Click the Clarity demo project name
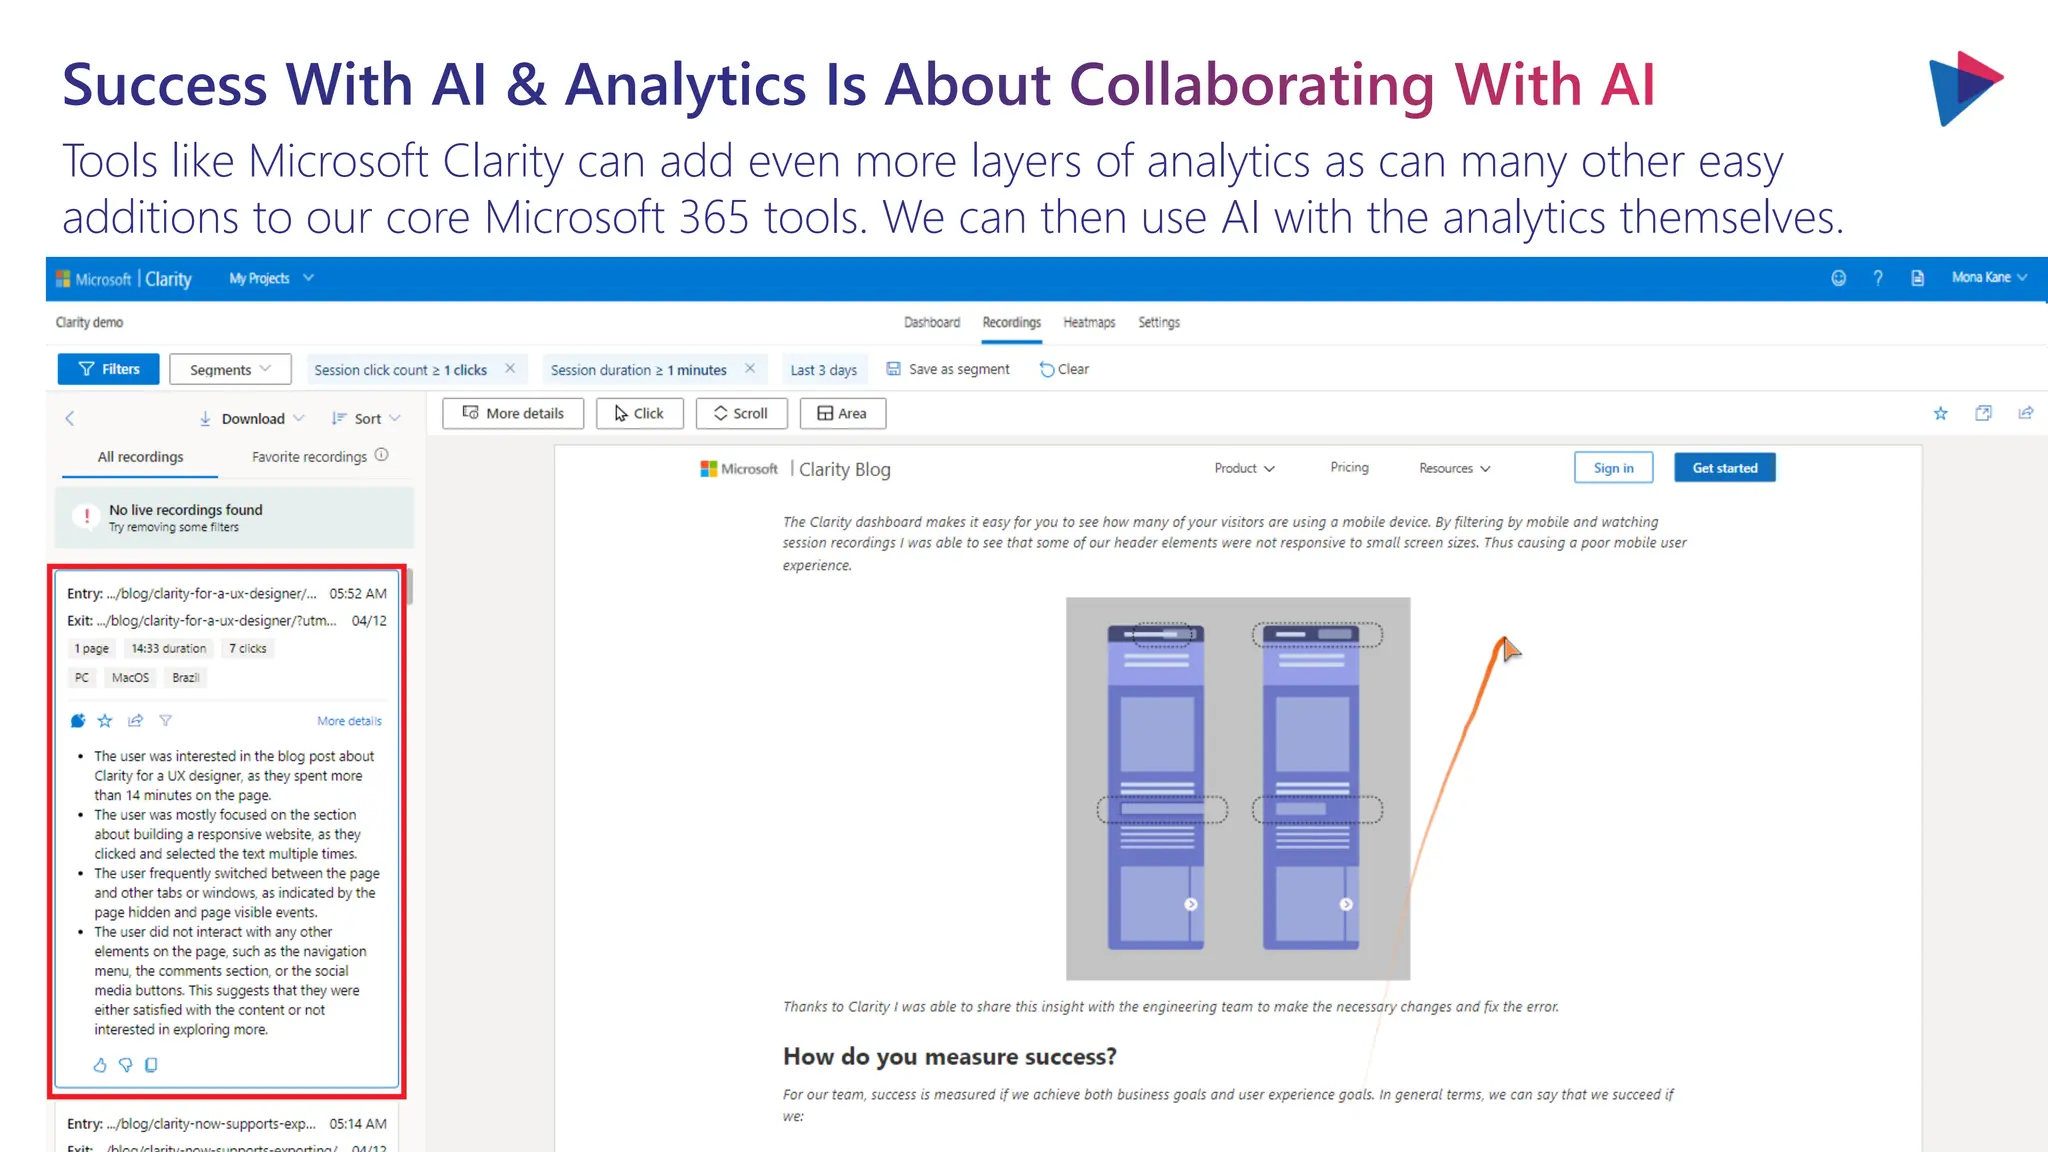The height and width of the screenshot is (1152, 2048). point(89,322)
